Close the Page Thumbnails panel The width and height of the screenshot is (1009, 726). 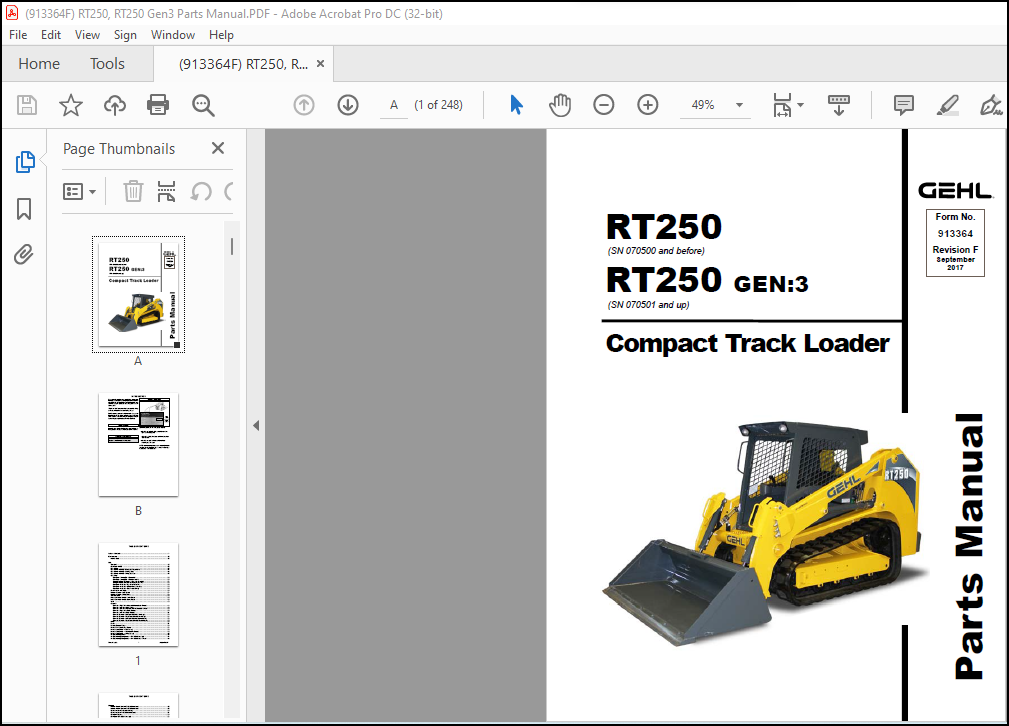[218, 148]
